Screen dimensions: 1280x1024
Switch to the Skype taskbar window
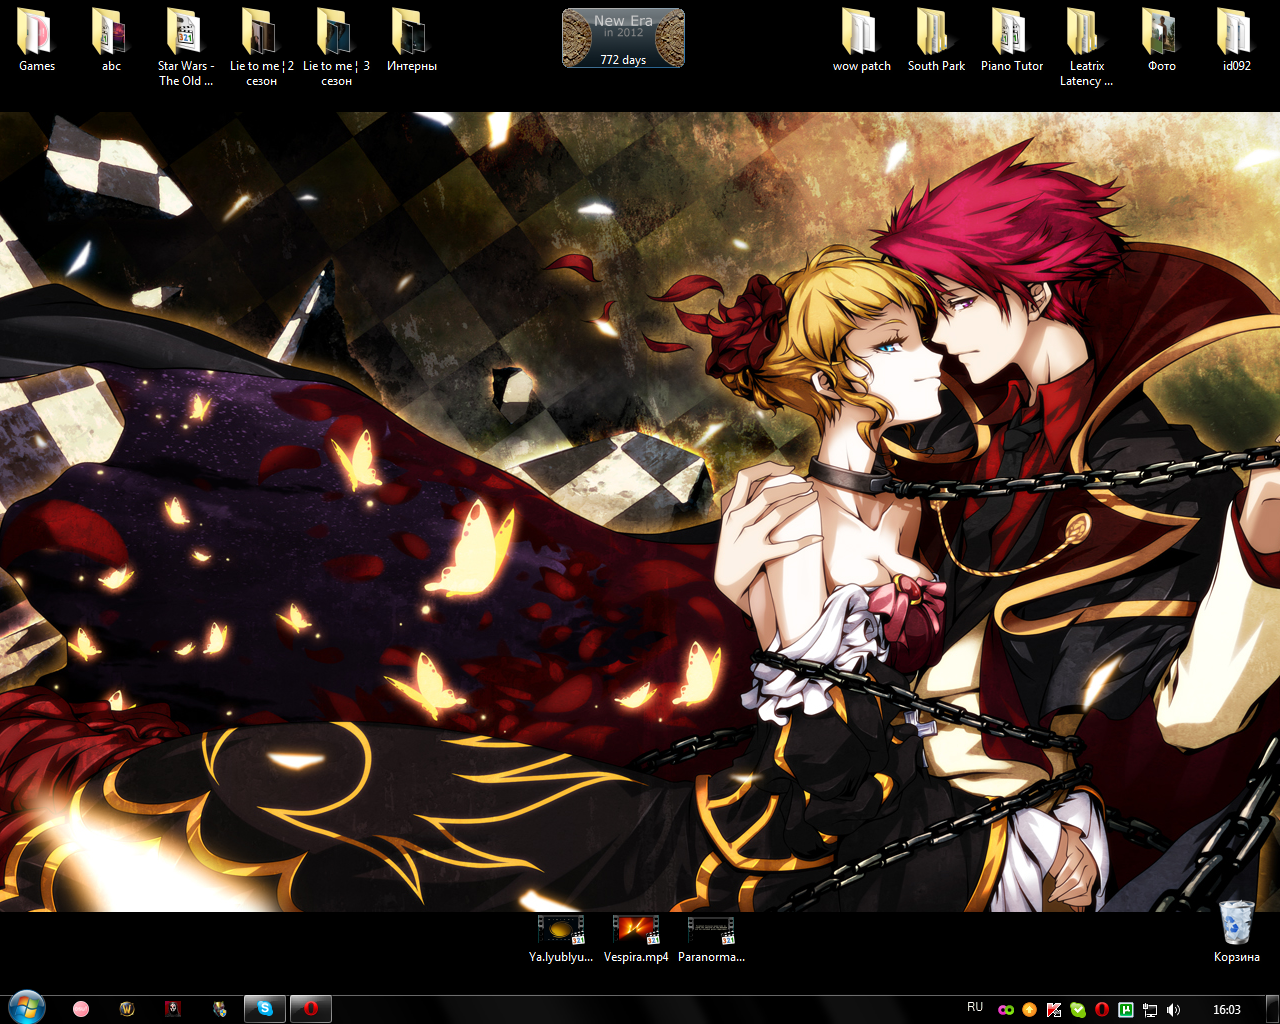tap(265, 1009)
